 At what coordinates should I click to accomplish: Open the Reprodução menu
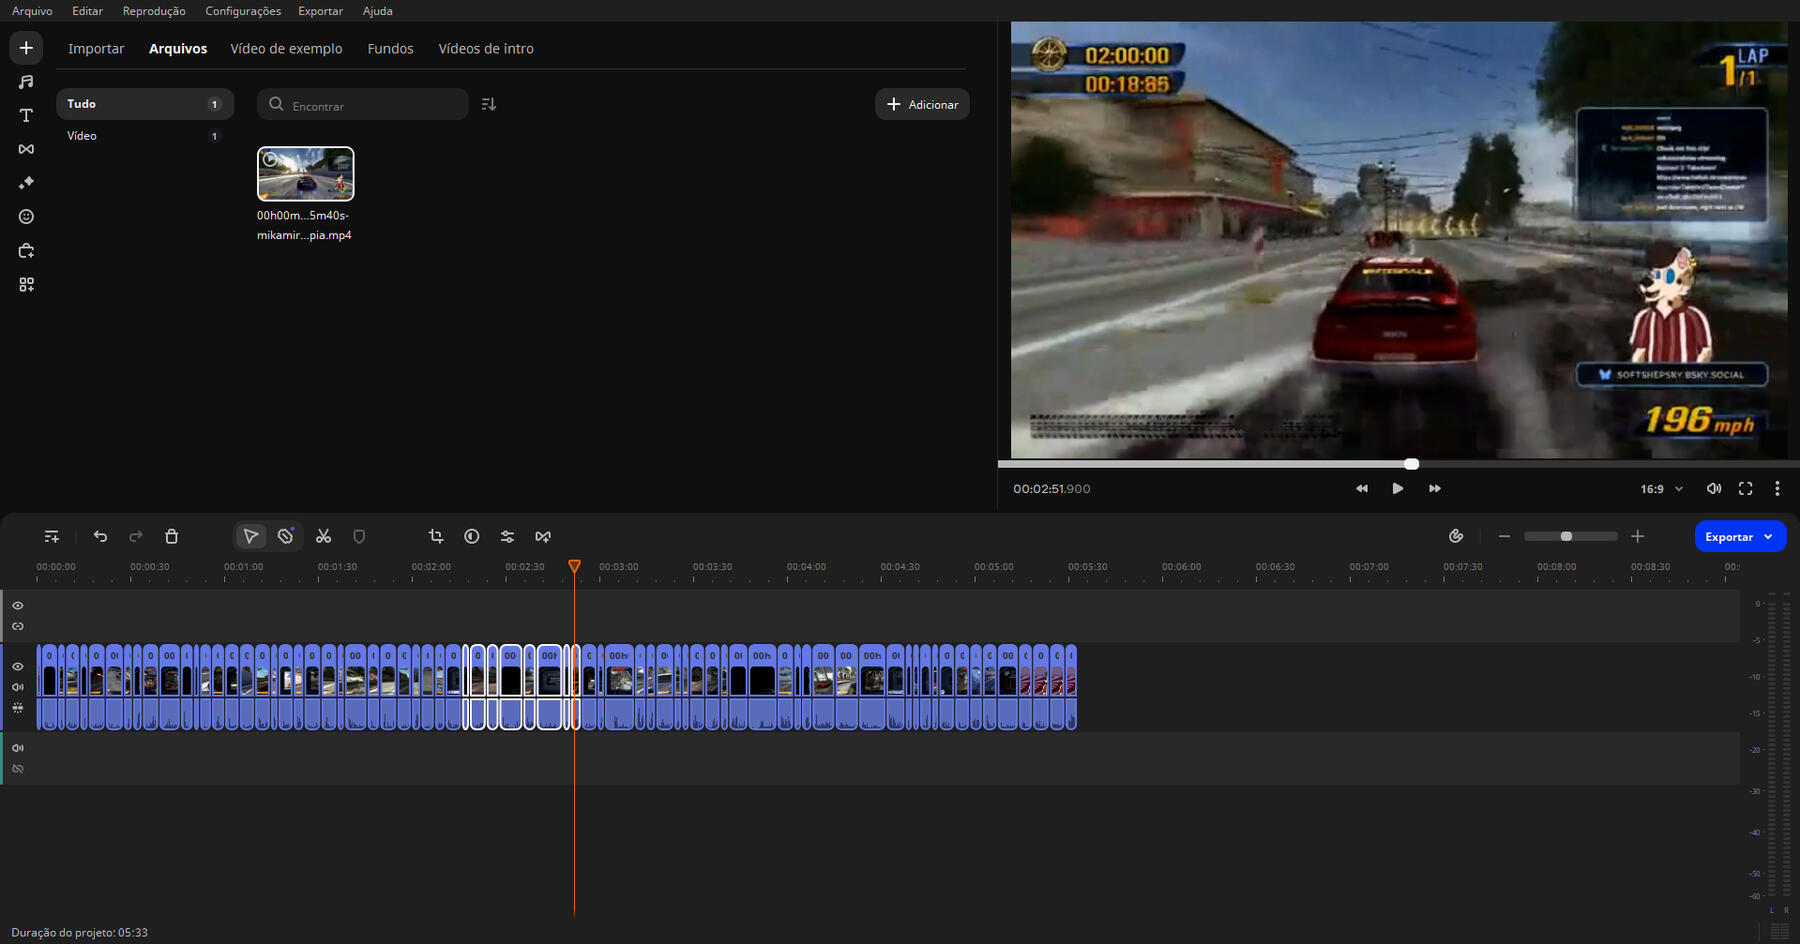pyautogui.click(x=154, y=11)
